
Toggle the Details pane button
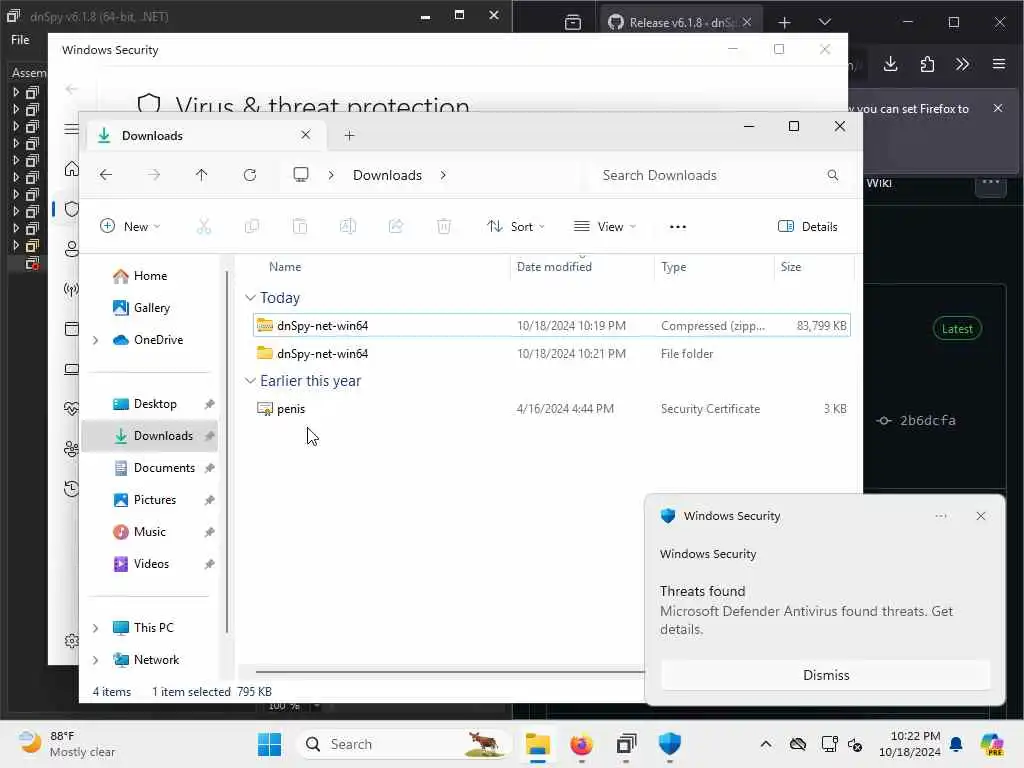[x=808, y=227]
